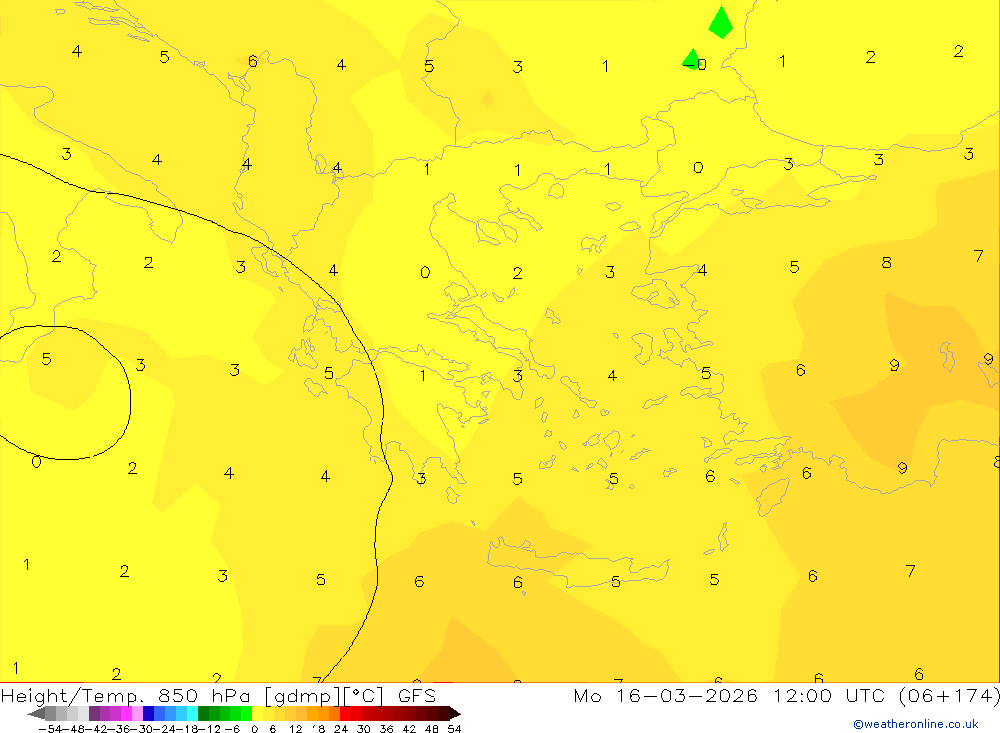Pick the cyan legend swatch
Viewport: 1000px width, 733px height.
(192, 713)
